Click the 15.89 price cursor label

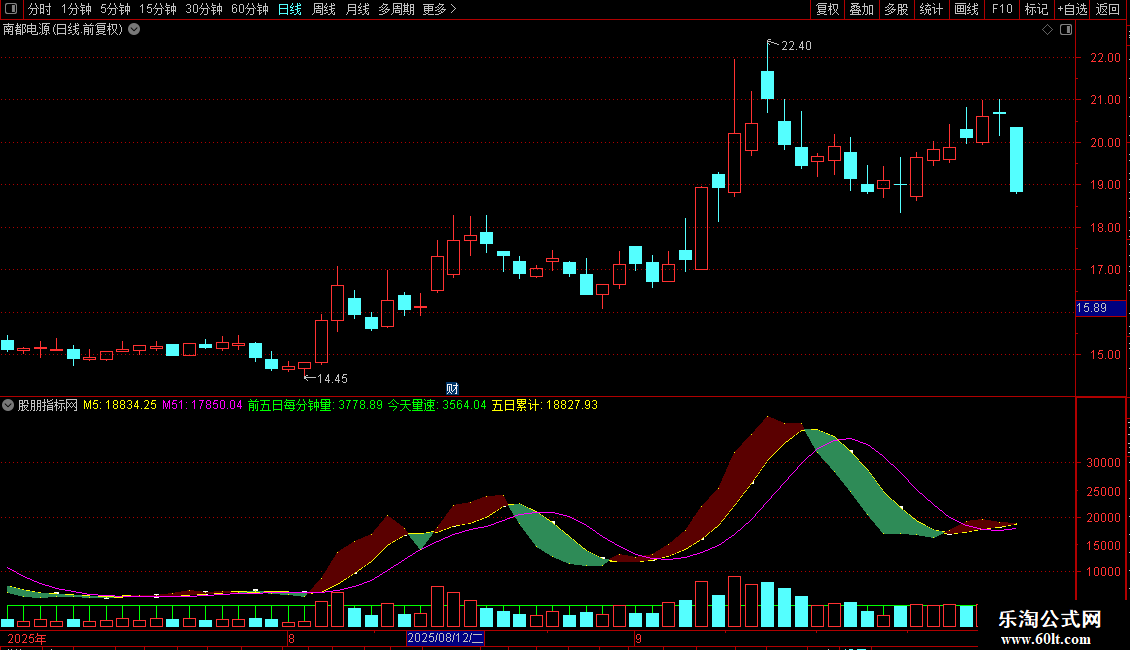(x=1100, y=308)
